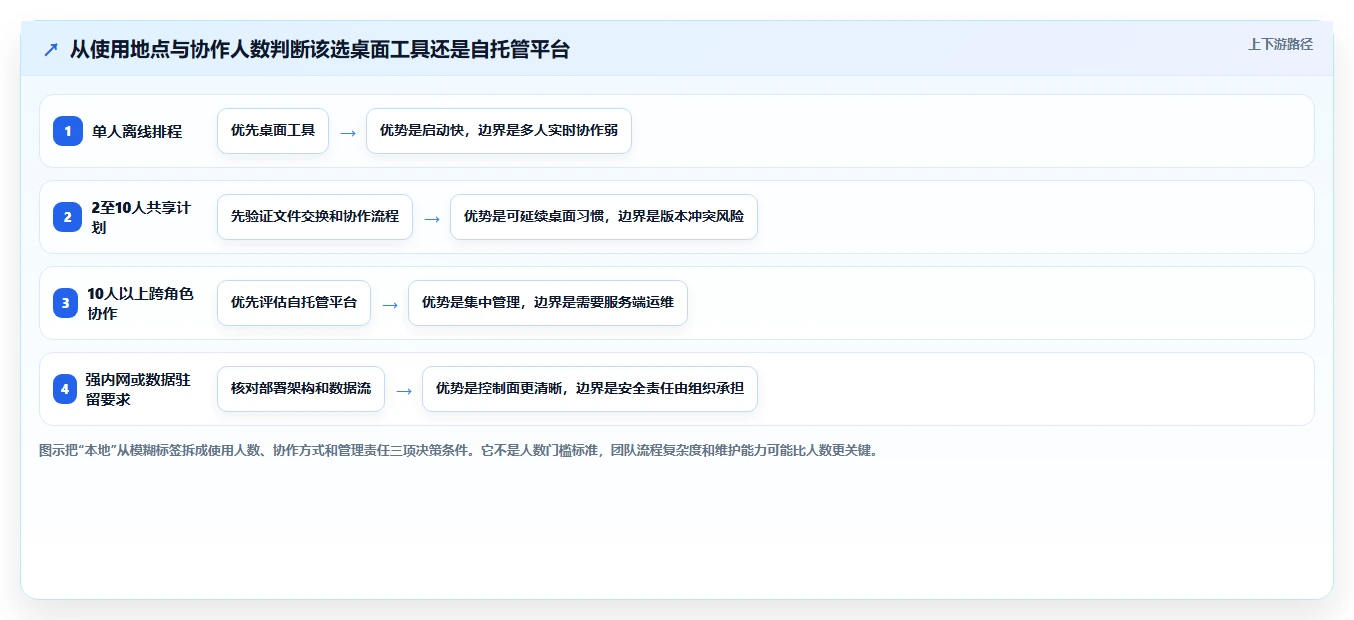The image size is (1354, 620).
Task: Select step badge 2 for 2至10人共享计划
Action: click(68, 217)
